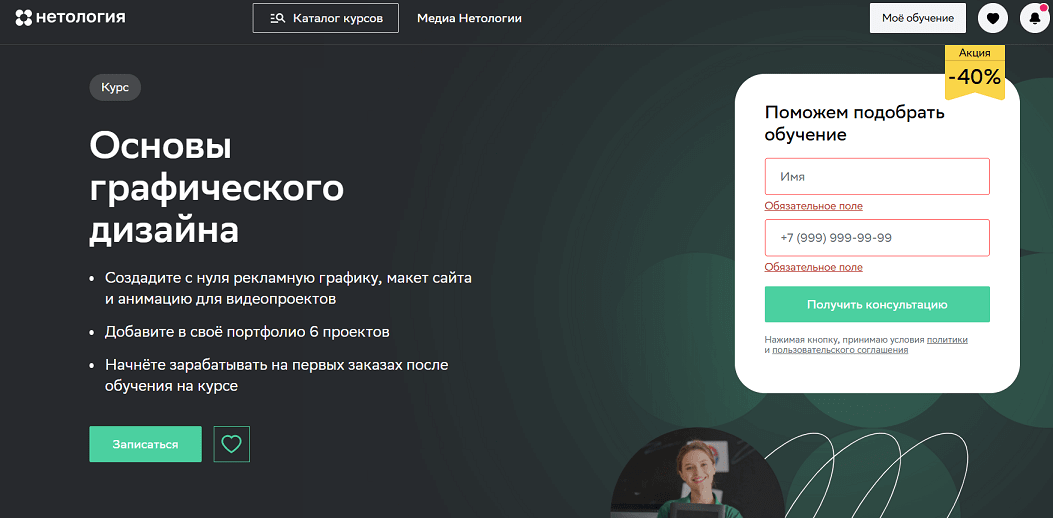Click Поможем подобрать обучение heading
This screenshot has height=518, width=1053.
855,124
